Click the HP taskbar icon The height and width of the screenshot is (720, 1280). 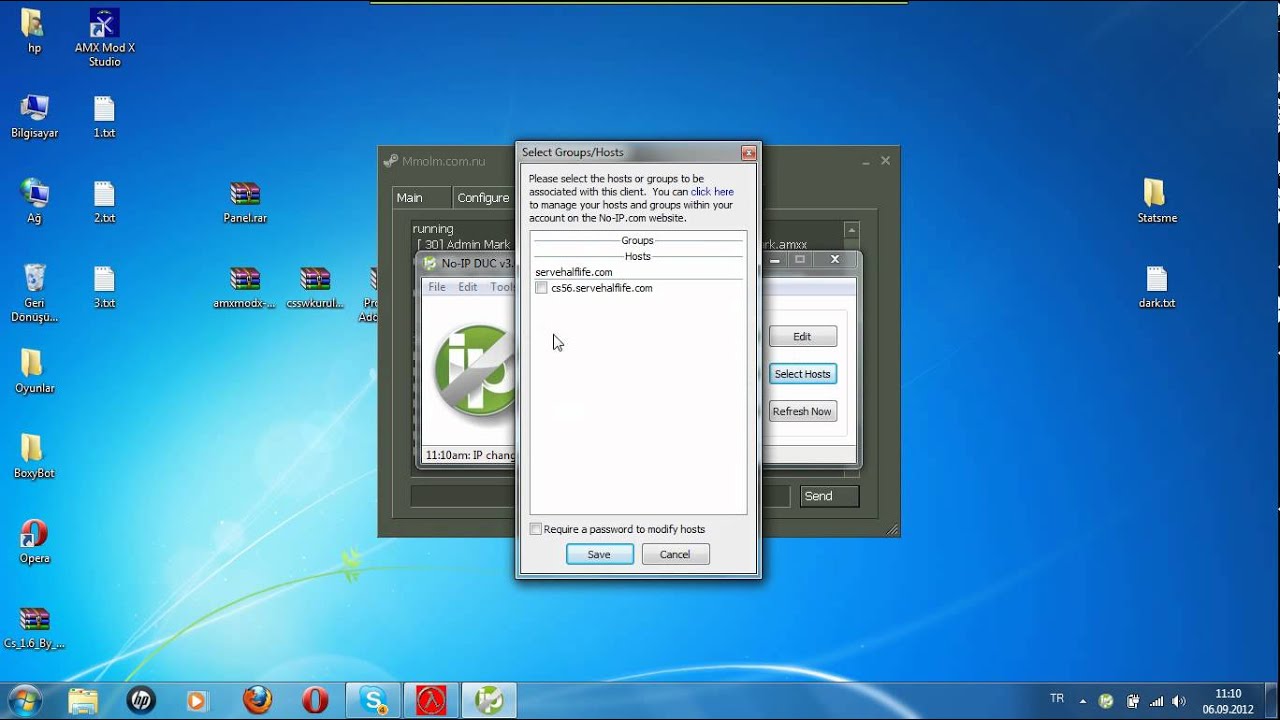pos(141,700)
